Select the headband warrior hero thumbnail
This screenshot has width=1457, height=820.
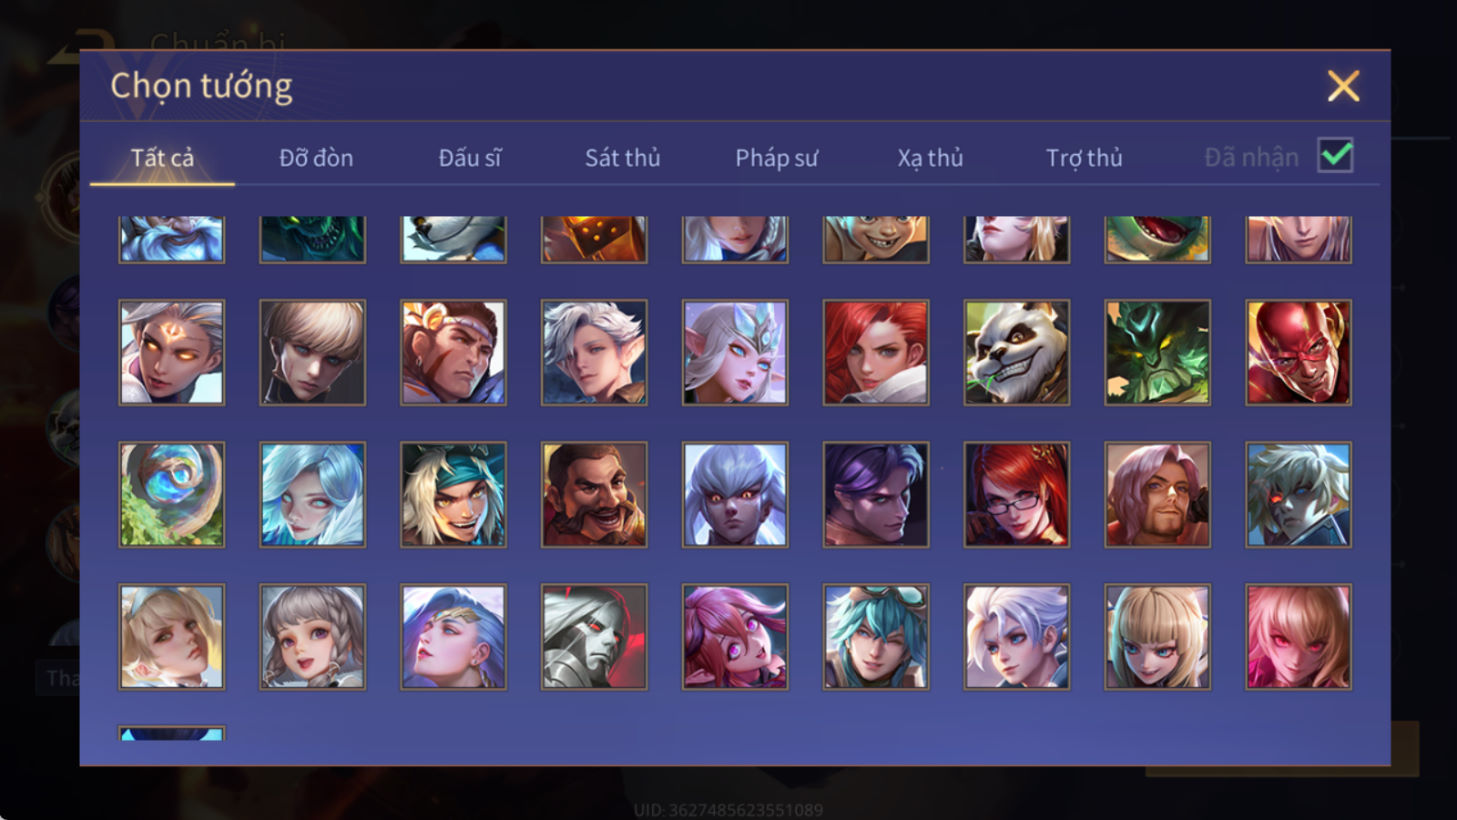coord(453,353)
